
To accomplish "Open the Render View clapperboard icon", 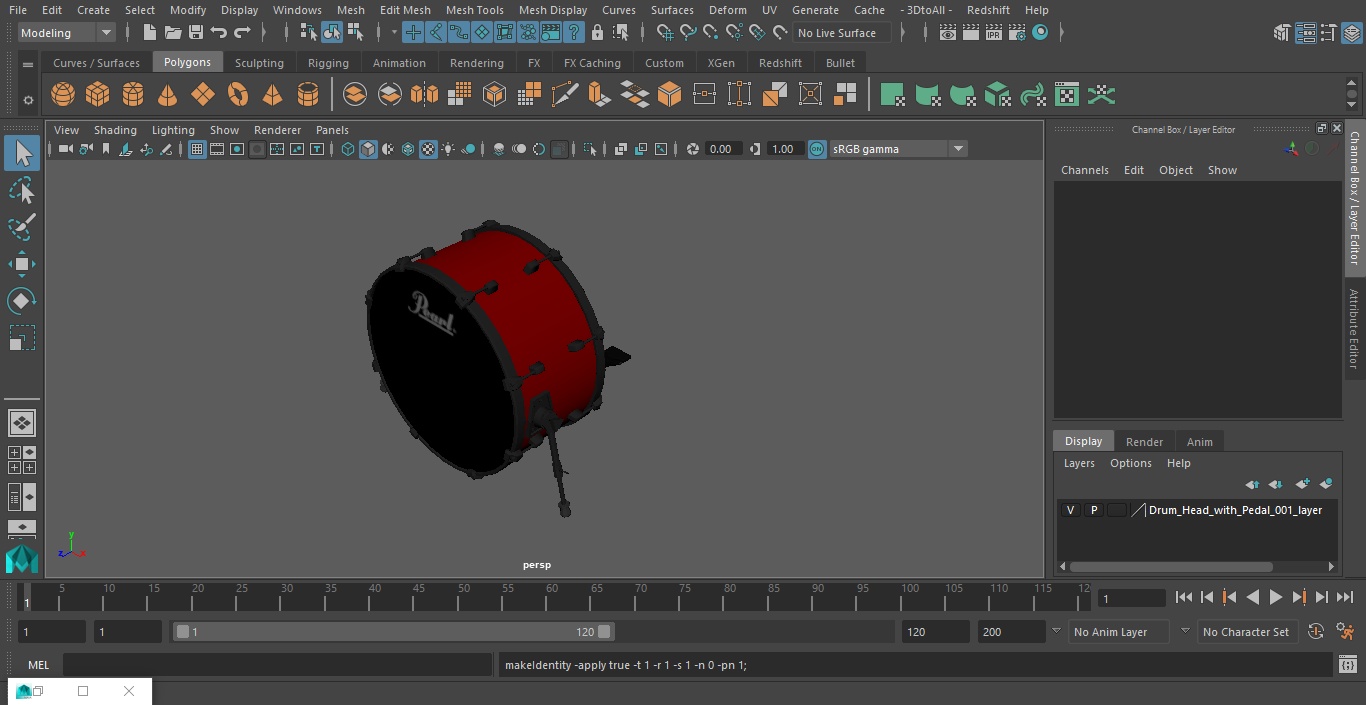I will pos(947,33).
